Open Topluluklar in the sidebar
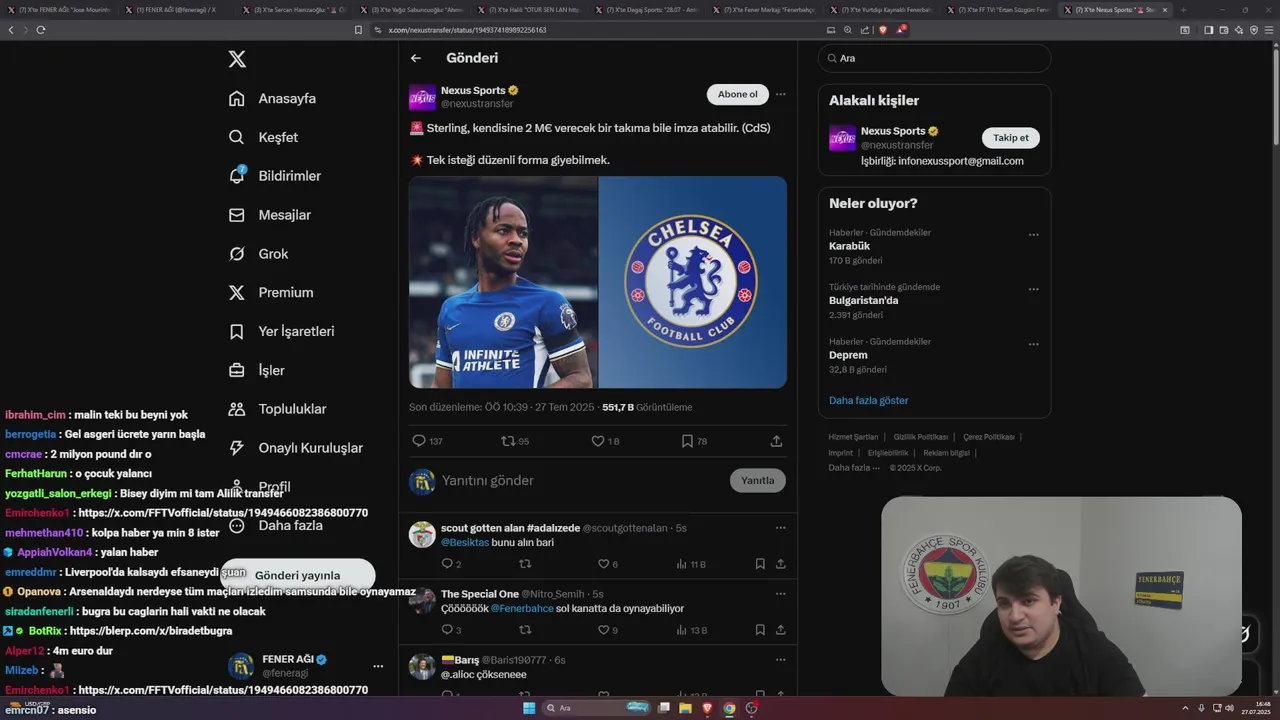 coord(277,409)
